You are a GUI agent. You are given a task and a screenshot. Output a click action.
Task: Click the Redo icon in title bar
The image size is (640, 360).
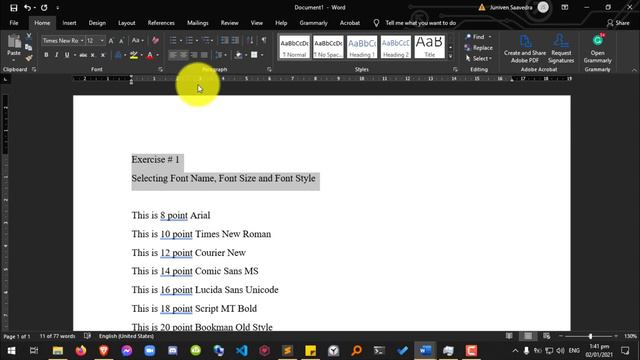point(44,8)
